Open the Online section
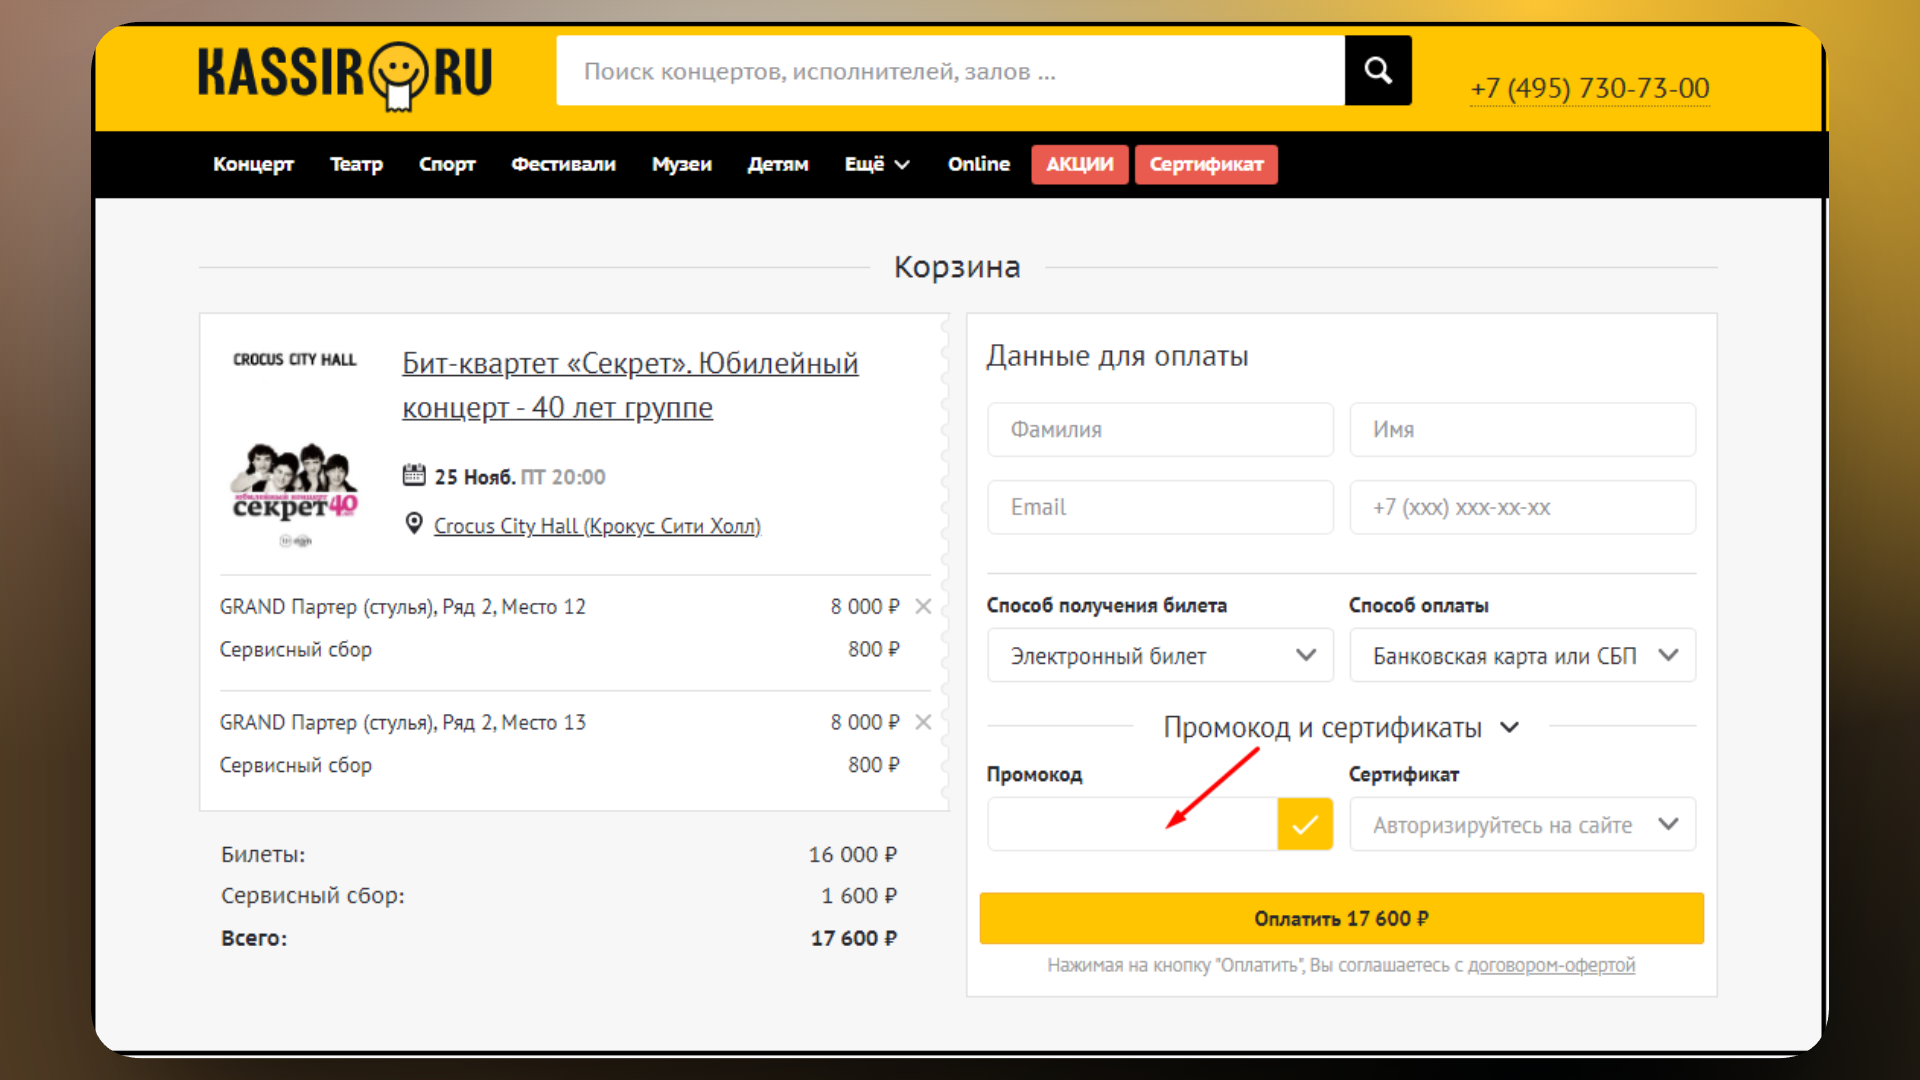 [978, 164]
